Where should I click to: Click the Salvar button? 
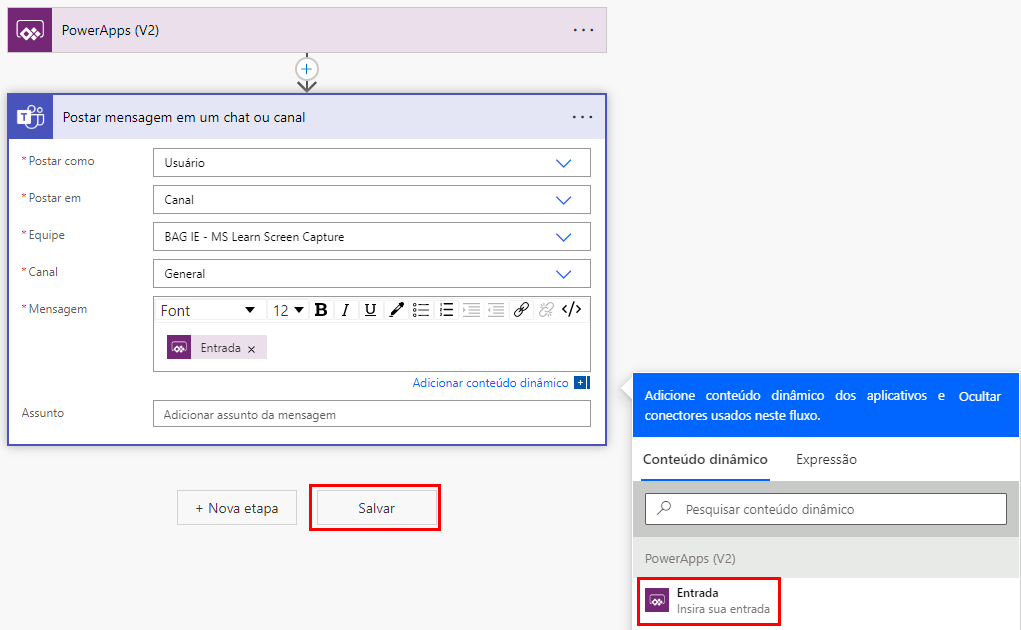(x=376, y=508)
